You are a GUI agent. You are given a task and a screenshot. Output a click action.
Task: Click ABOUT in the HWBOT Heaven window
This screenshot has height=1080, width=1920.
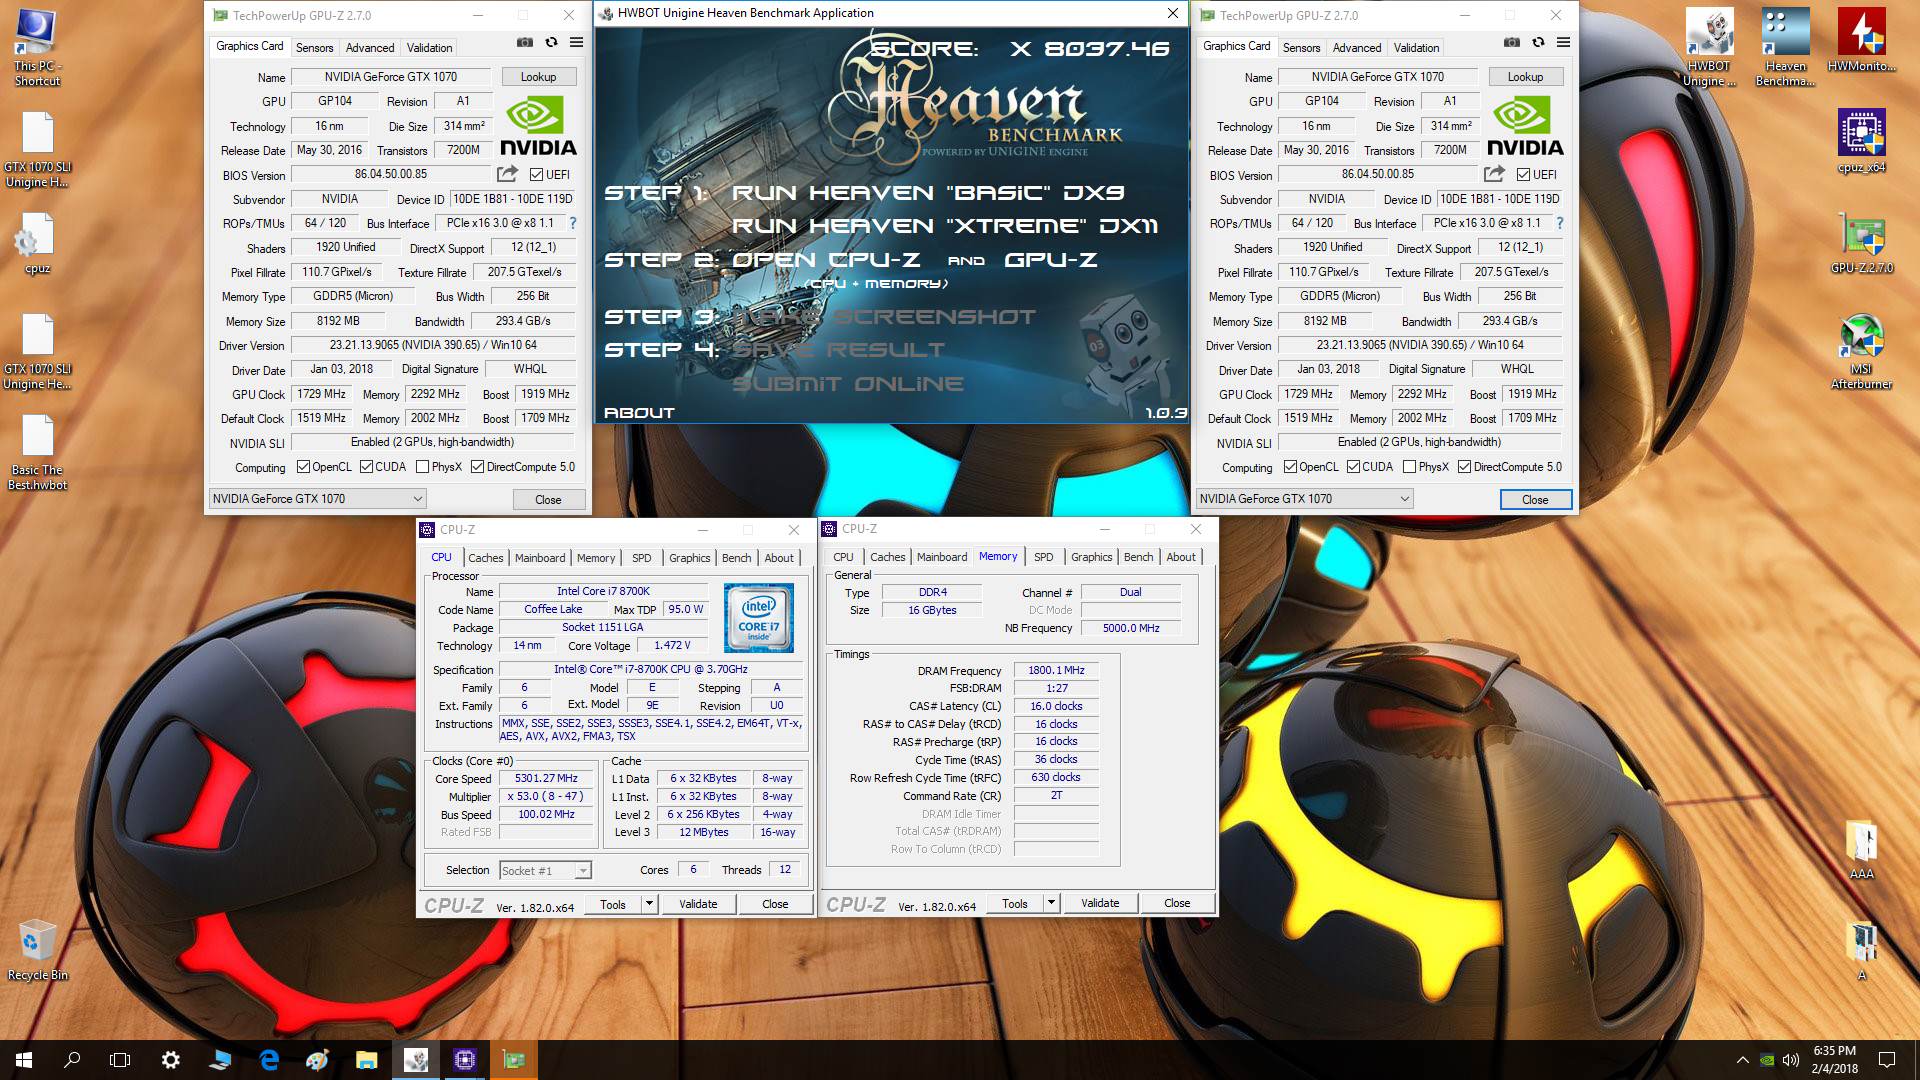[x=639, y=412]
